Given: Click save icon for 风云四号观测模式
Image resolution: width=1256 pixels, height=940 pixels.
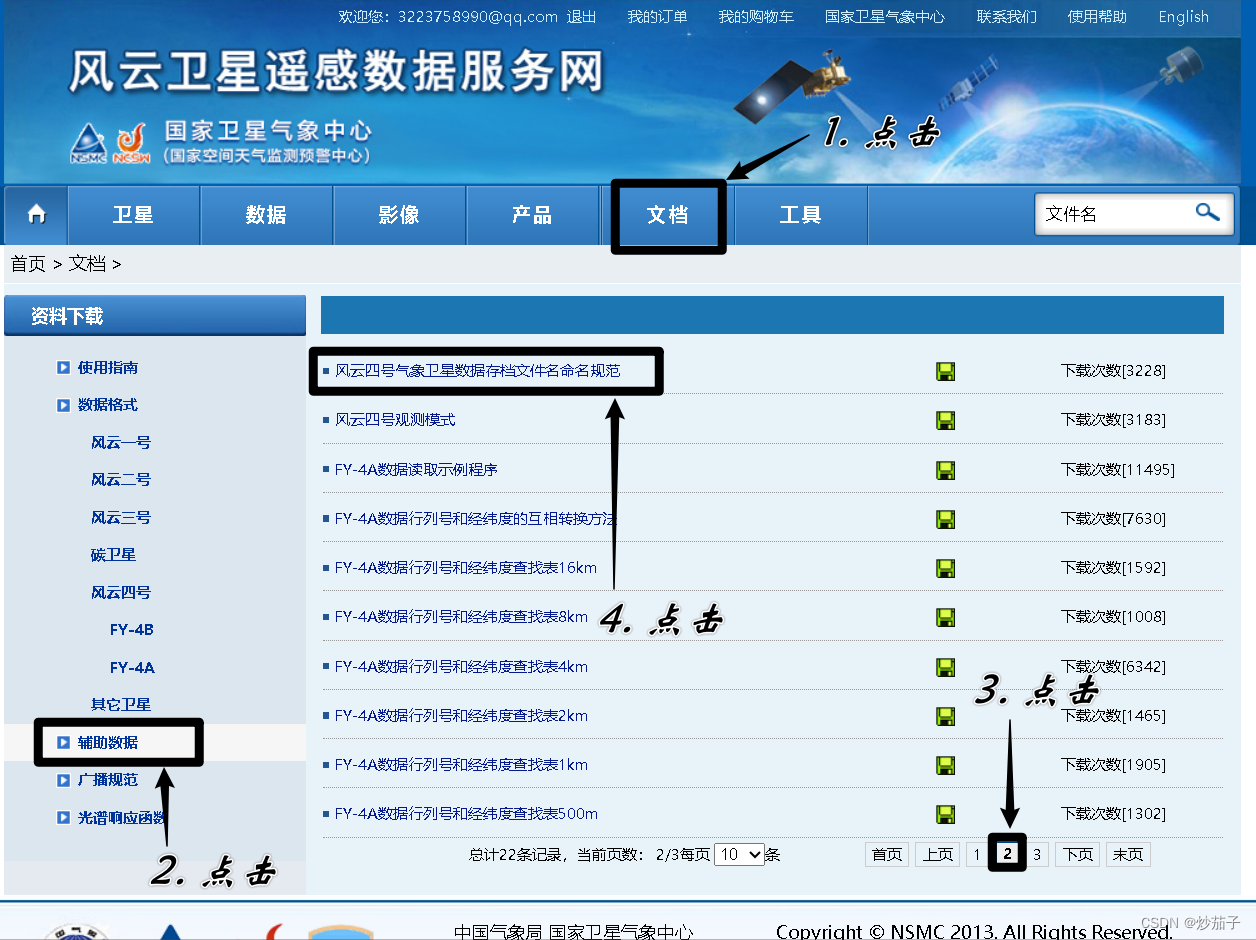Looking at the screenshot, I should (945, 420).
